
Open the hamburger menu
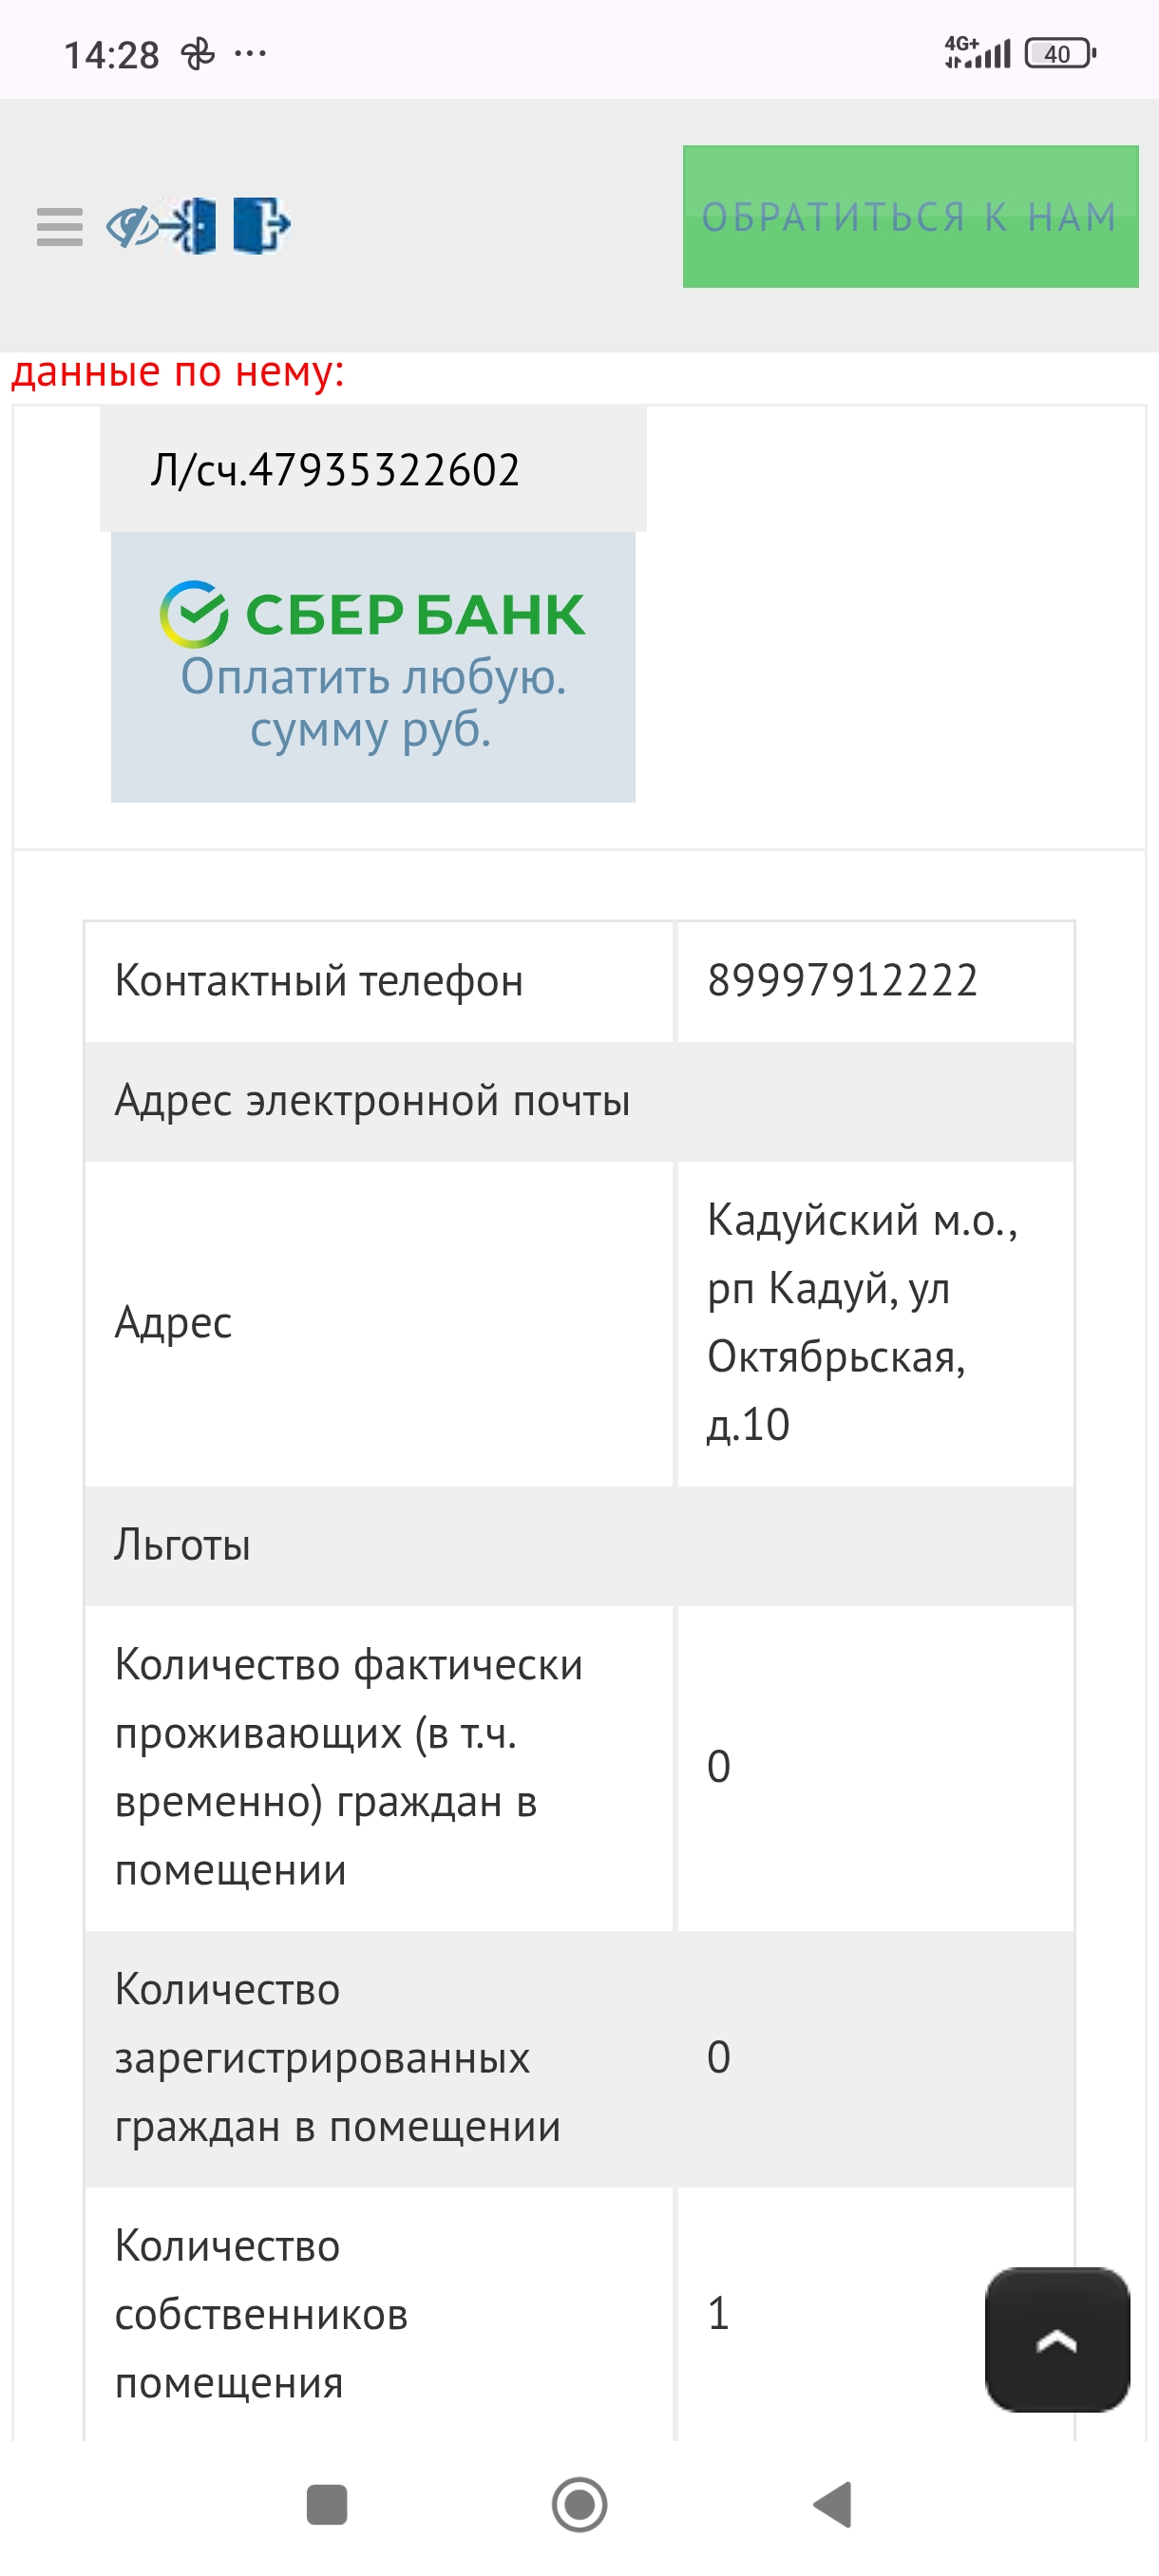point(59,226)
